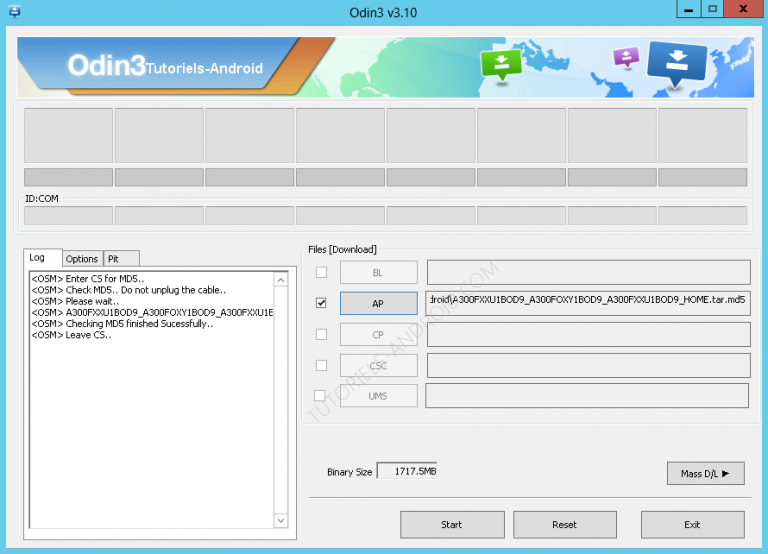Click log line 'Check MD5.. Do not unplug the cable..'

[x=129, y=290]
